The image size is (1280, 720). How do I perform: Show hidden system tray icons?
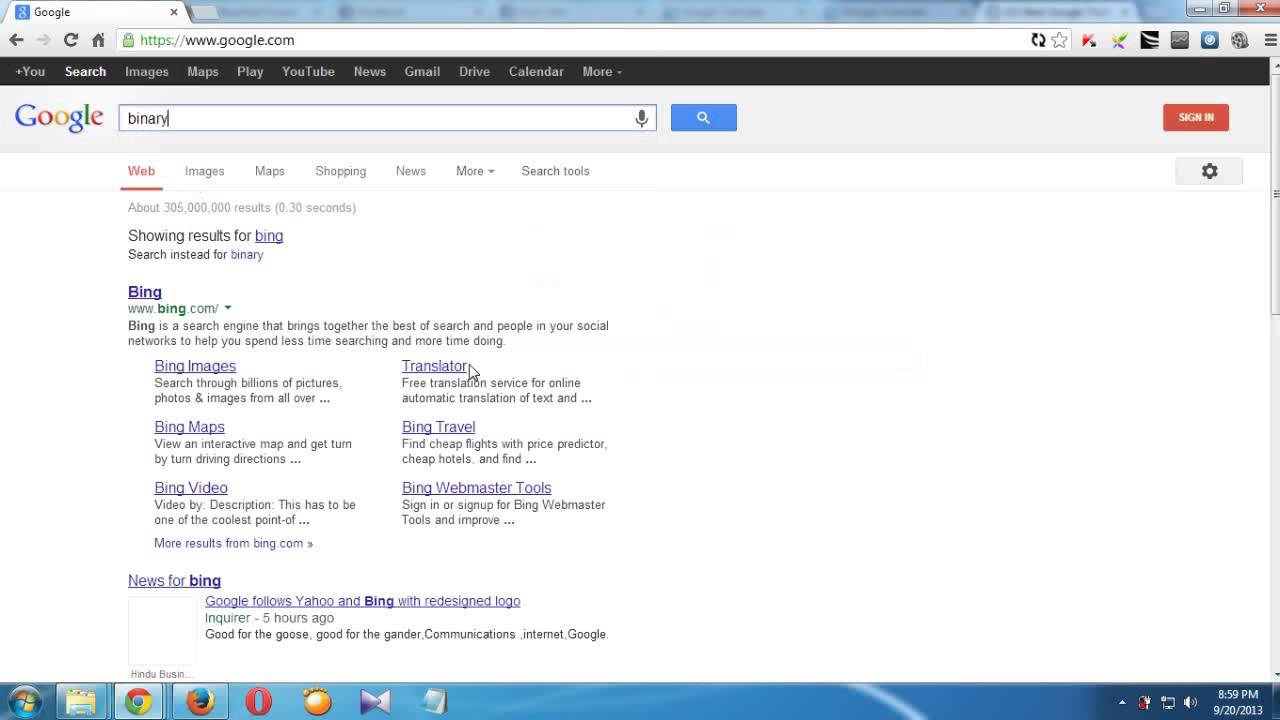[x=1122, y=702]
